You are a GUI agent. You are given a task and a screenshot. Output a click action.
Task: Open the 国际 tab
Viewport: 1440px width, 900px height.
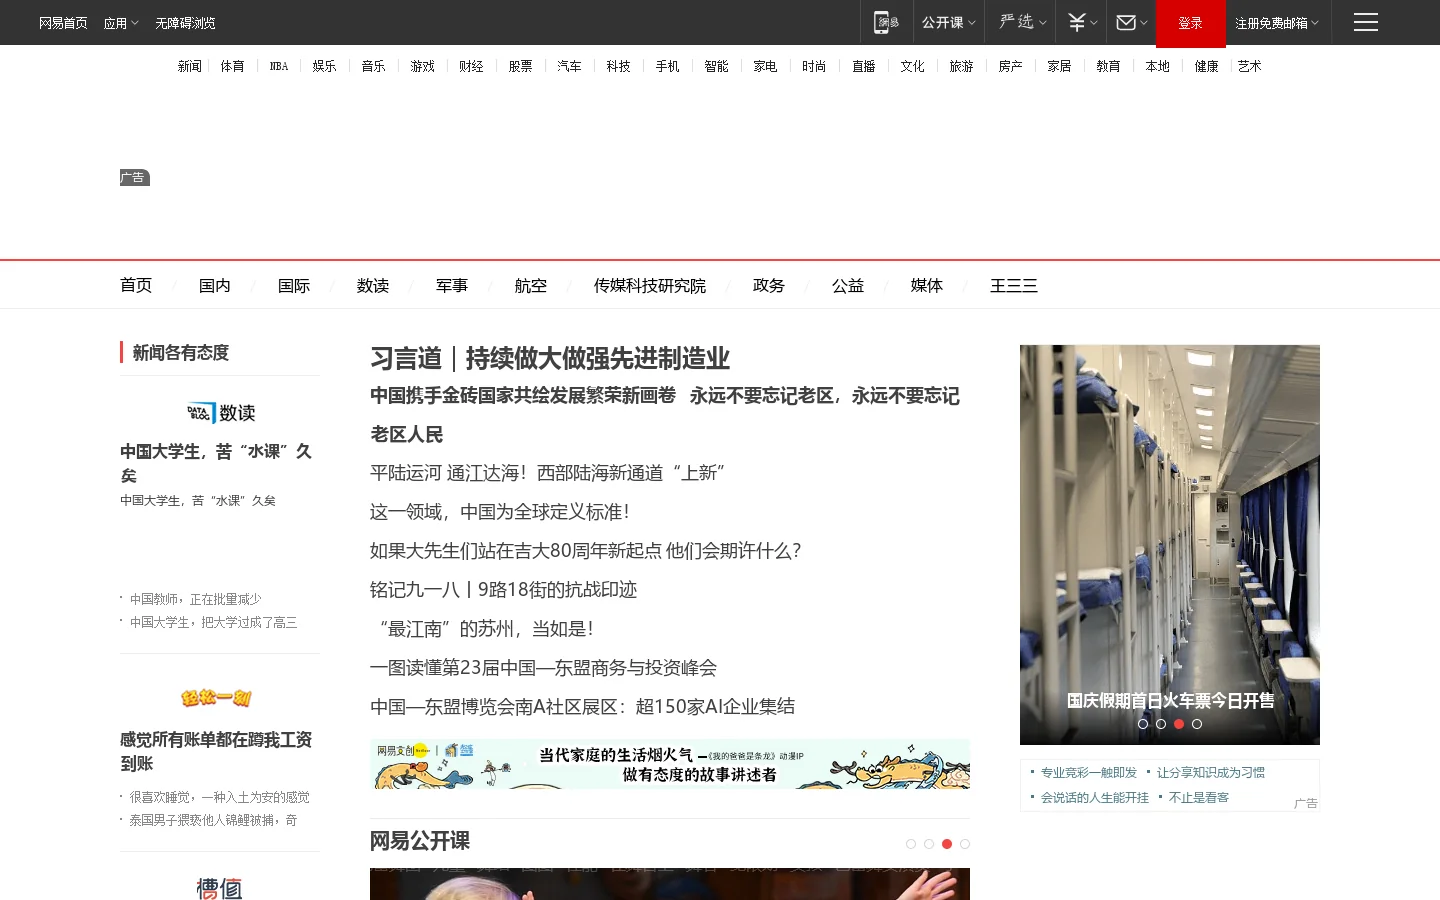(x=294, y=285)
